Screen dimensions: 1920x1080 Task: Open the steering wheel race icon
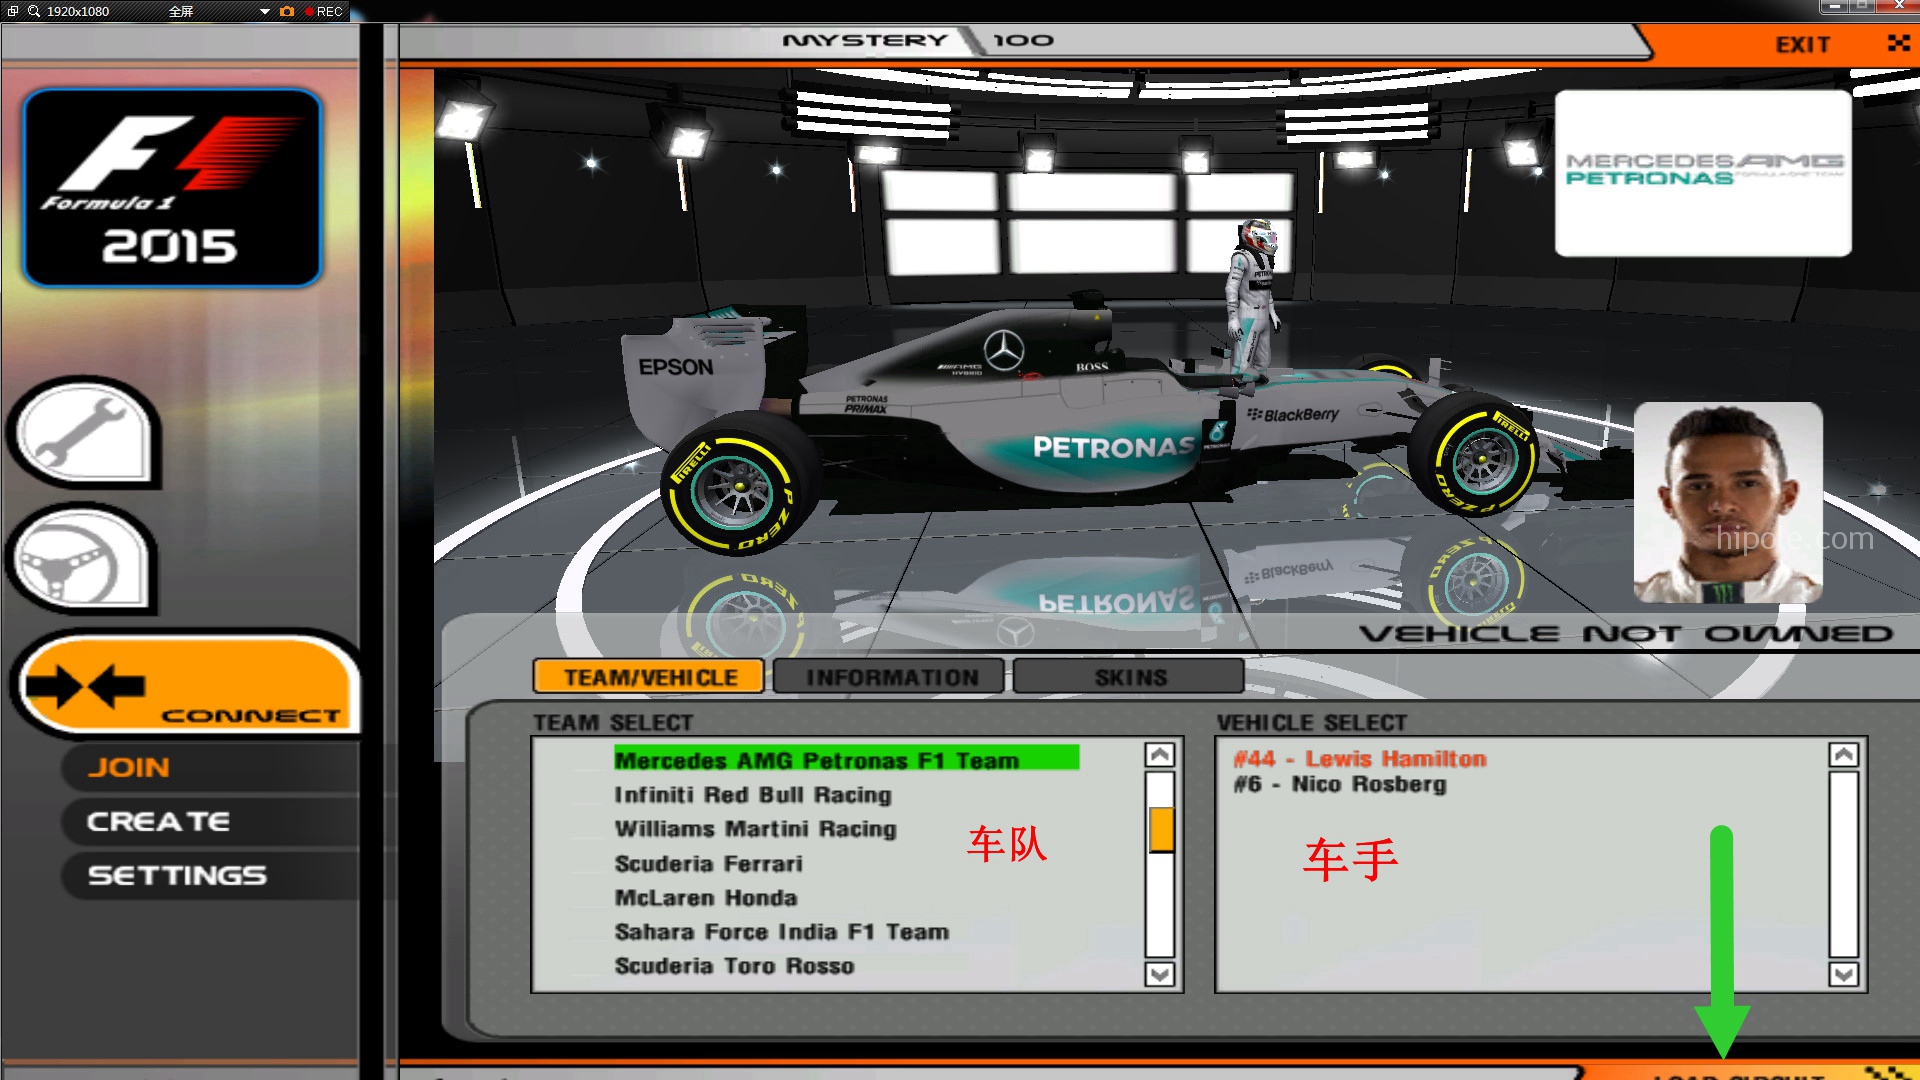(82, 559)
